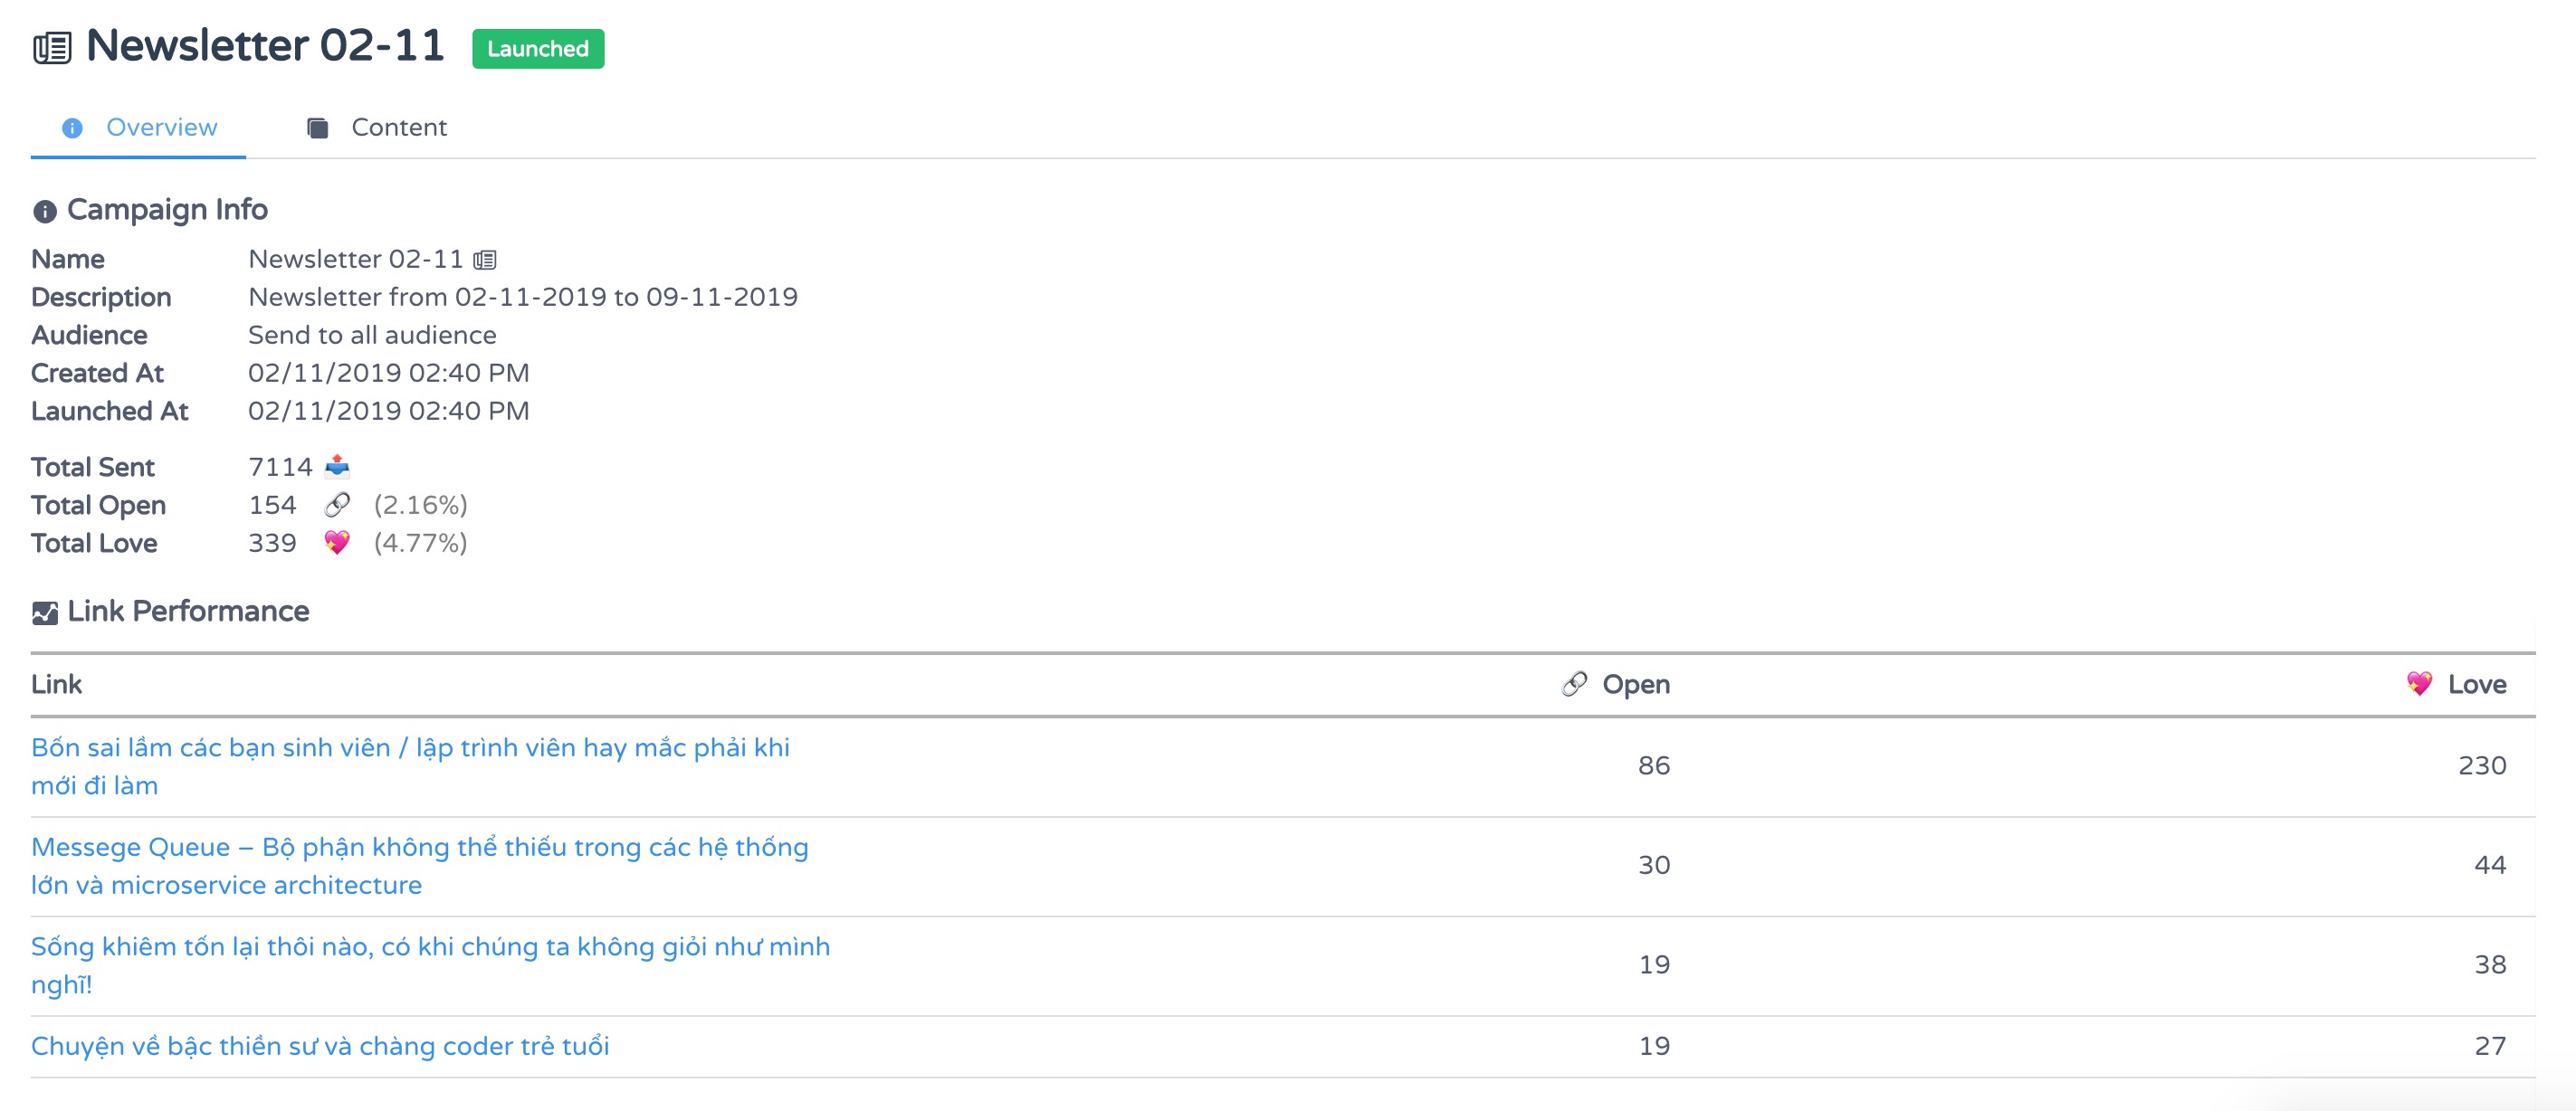Click the Overview tab info icon

pyautogui.click(x=72, y=128)
